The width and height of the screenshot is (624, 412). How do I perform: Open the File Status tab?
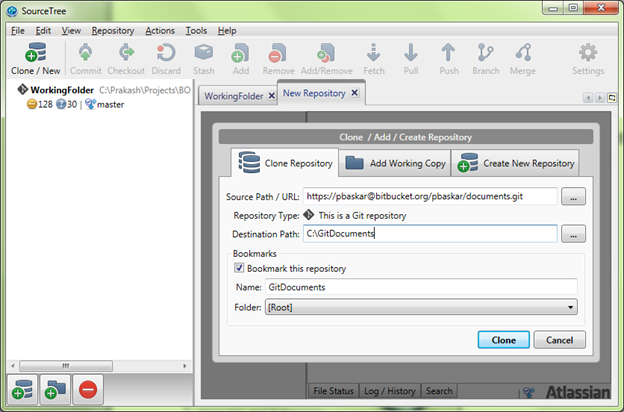[333, 391]
